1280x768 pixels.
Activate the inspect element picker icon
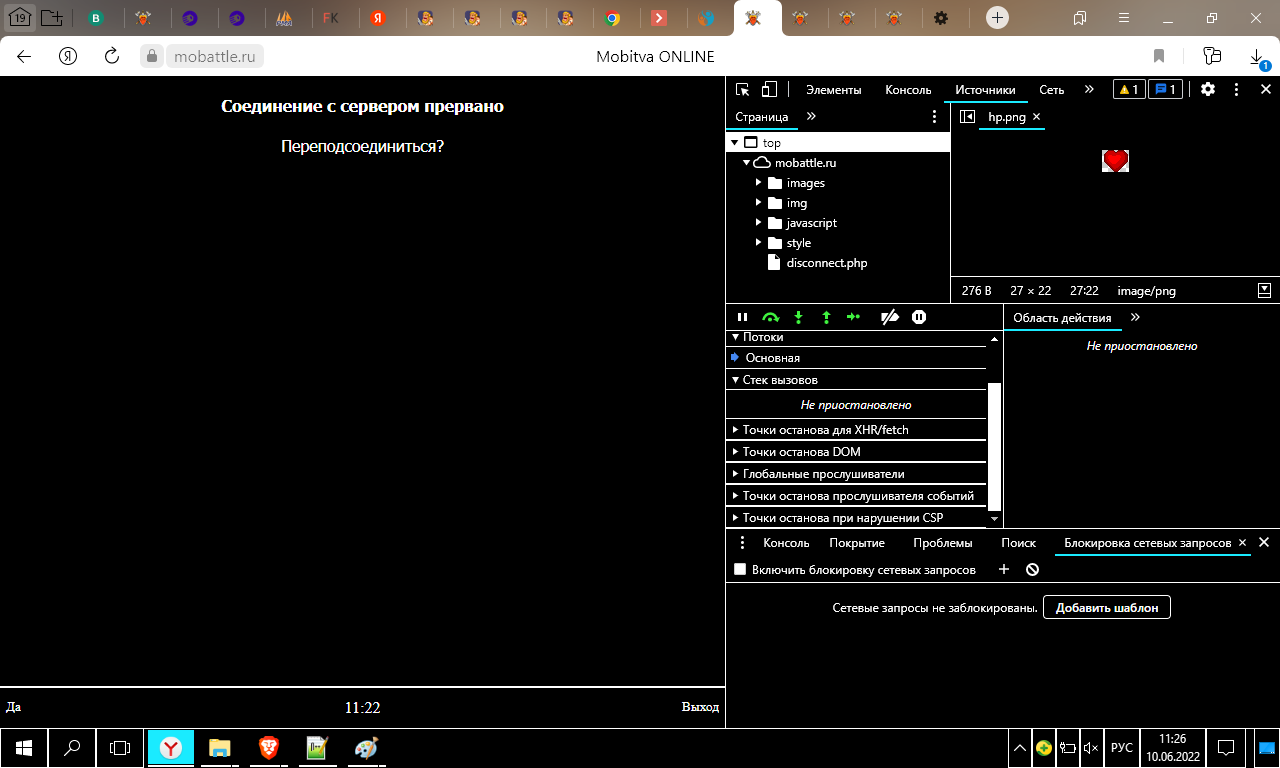click(743, 89)
